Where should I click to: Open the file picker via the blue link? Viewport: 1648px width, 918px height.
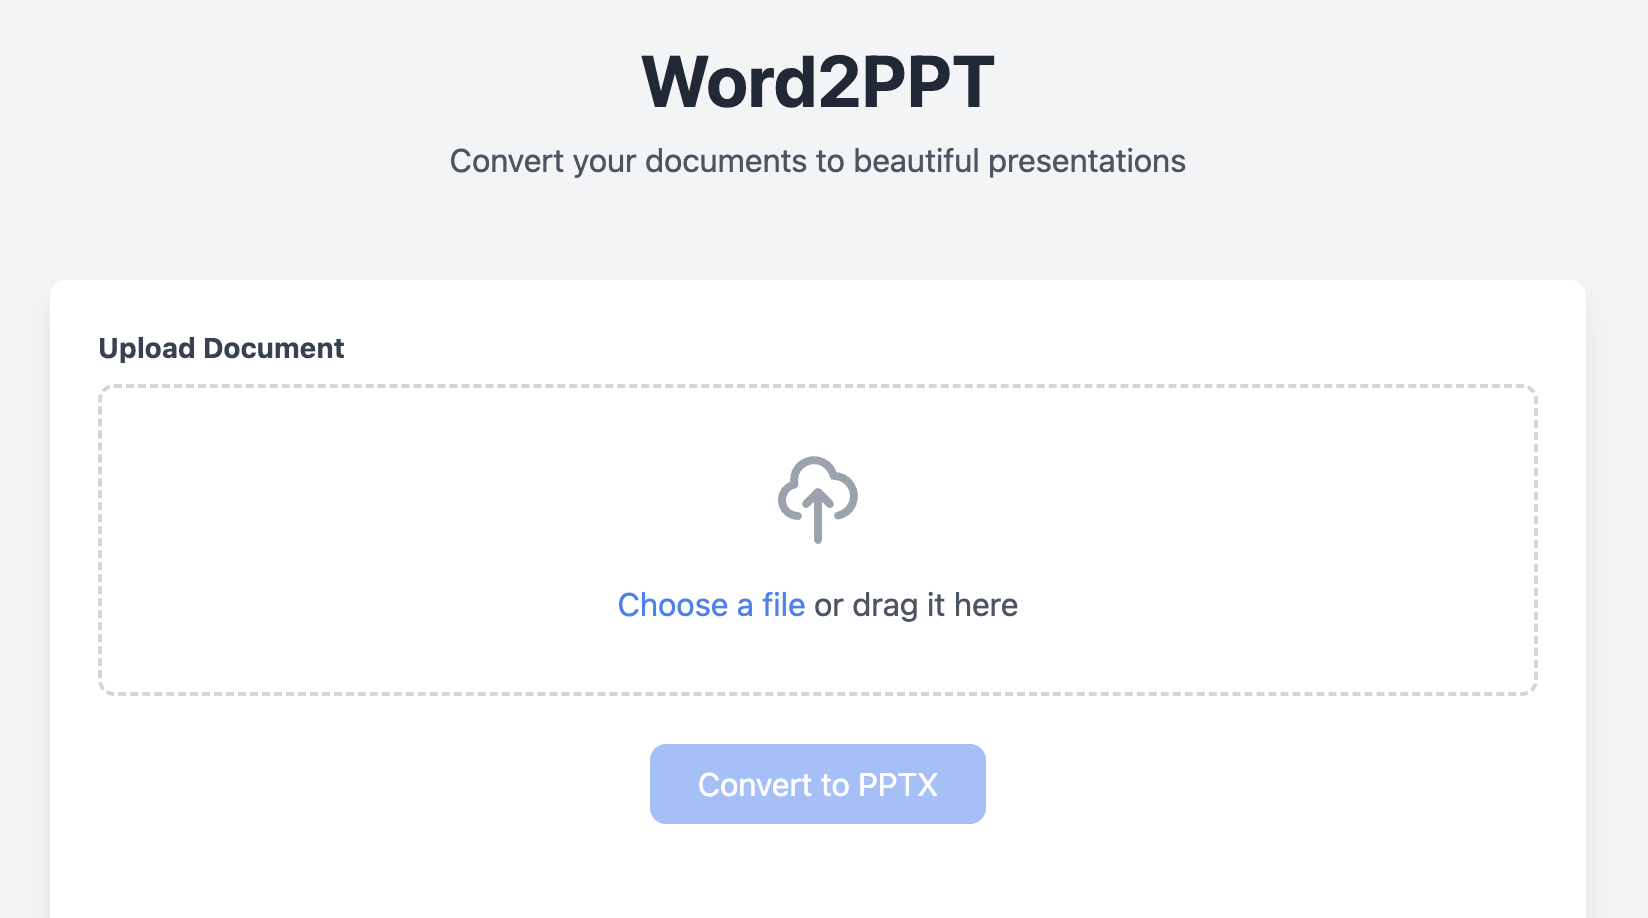[x=711, y=604]
